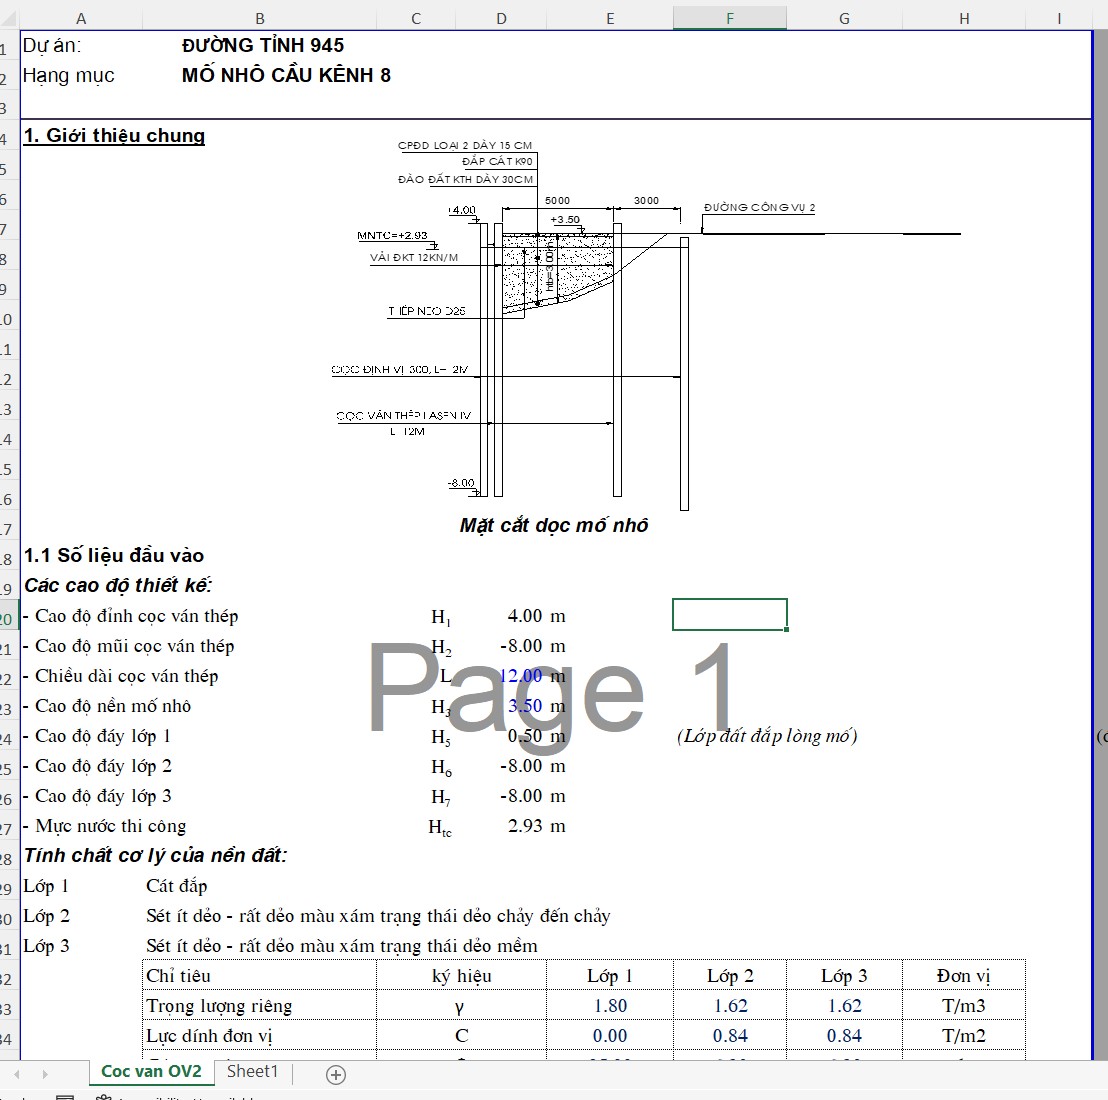Click the construction water level value 2.93

tap(524, 827)
